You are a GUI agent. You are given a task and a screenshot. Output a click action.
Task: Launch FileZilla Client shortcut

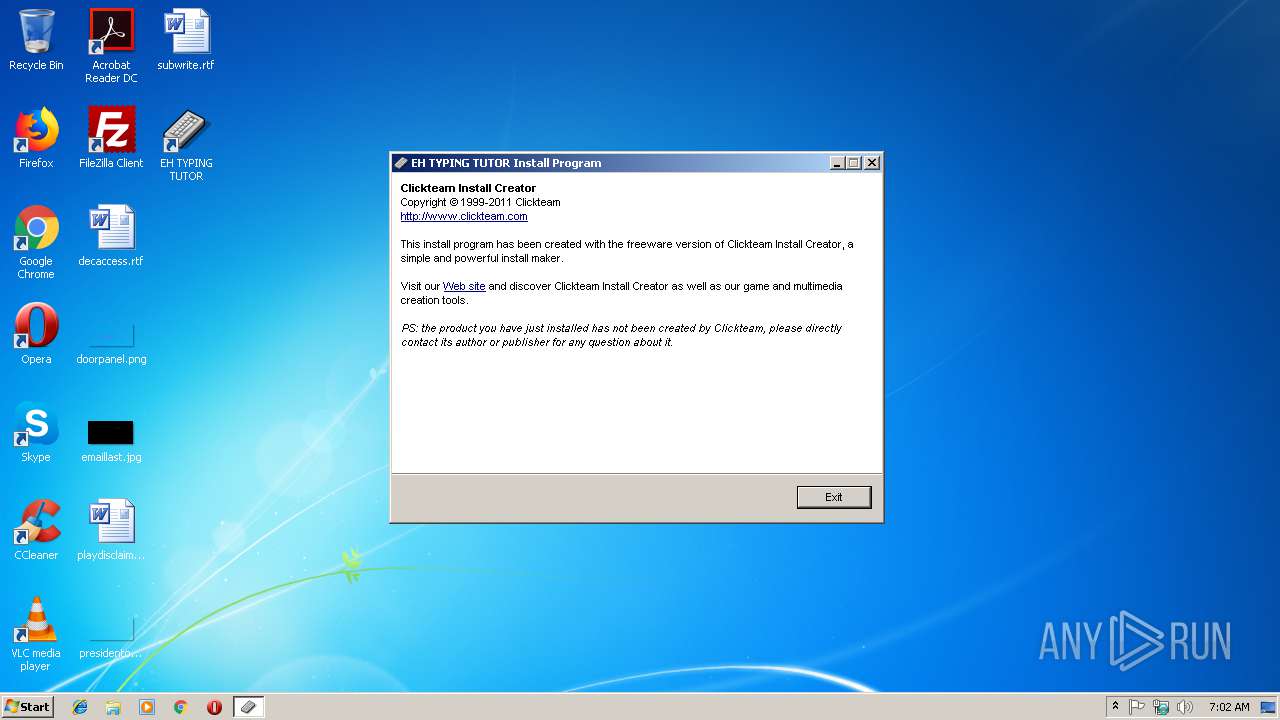(x=111, y=138)
